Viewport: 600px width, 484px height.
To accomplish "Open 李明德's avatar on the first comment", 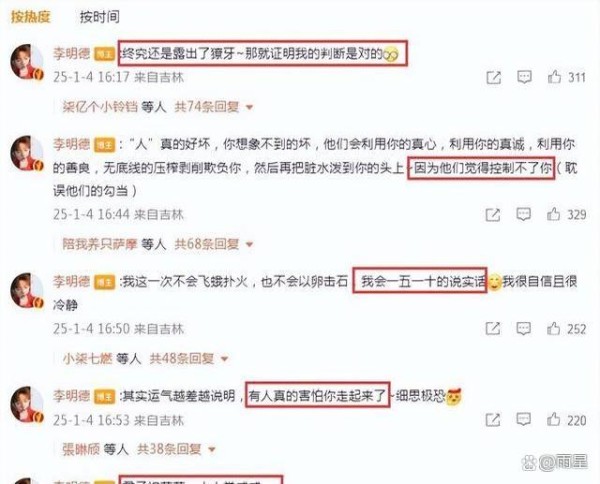I will click(x=26, y=62).
